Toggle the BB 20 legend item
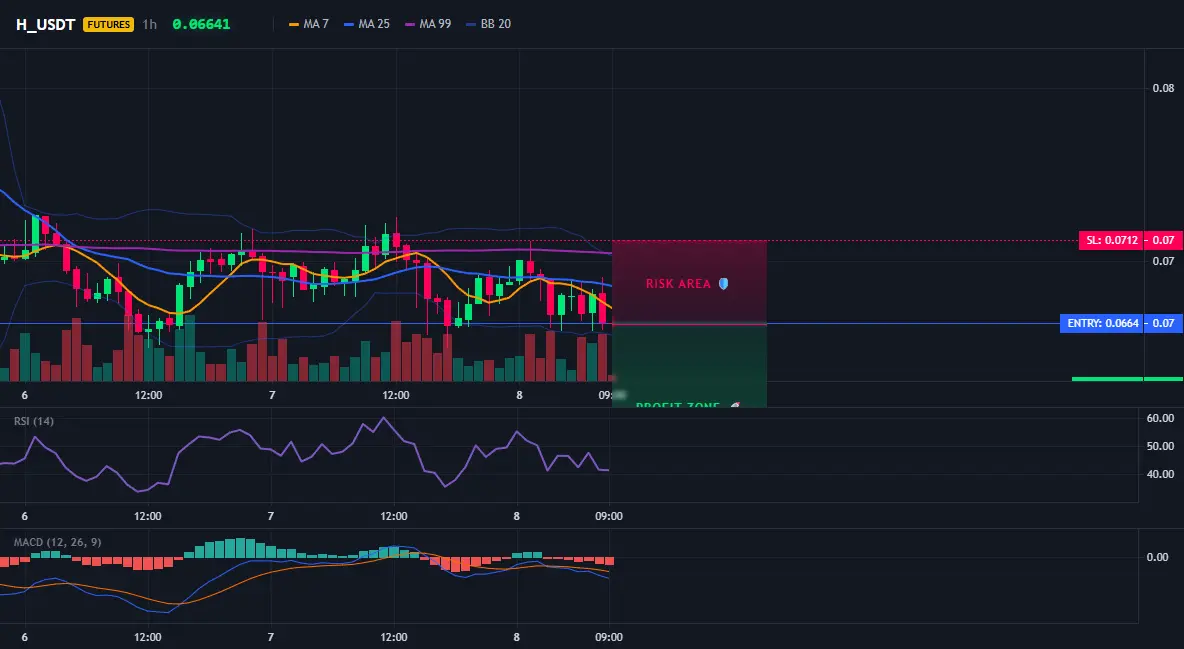Viewport: 1184px width, 649px height. pyautogui.click(x=489, y=24)
